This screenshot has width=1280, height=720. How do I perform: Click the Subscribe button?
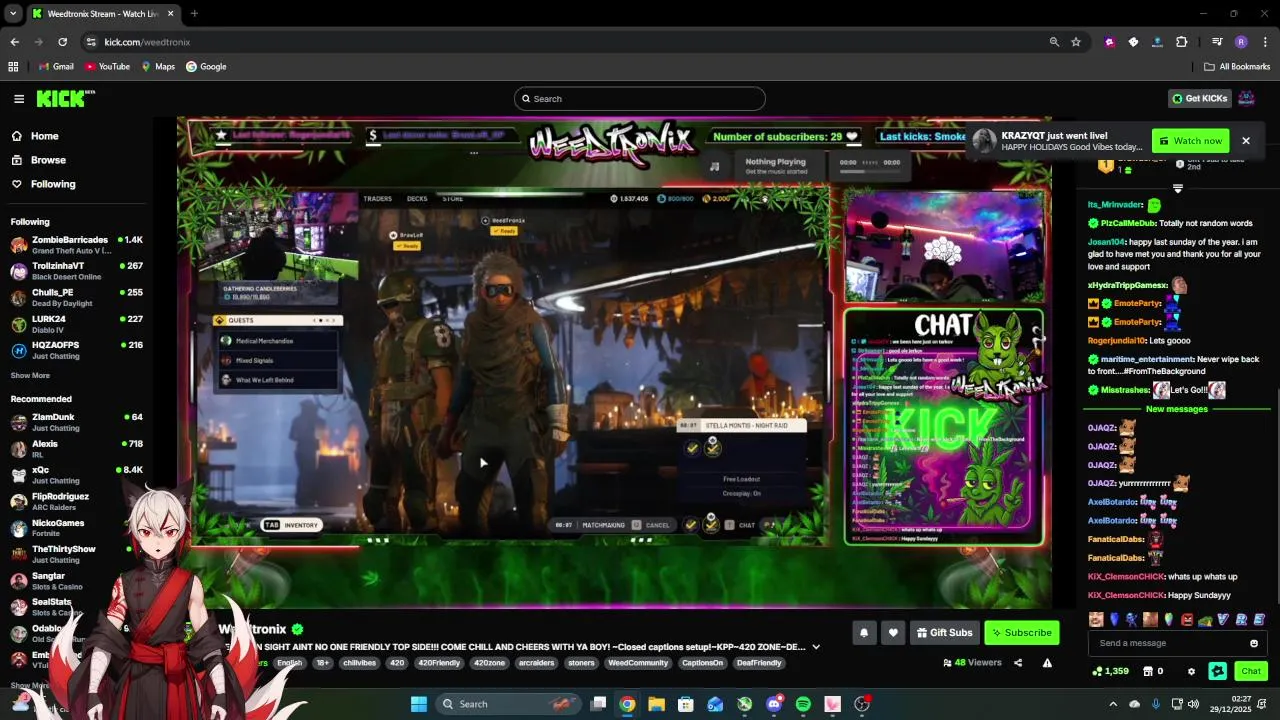click(x=1021, y=632)
